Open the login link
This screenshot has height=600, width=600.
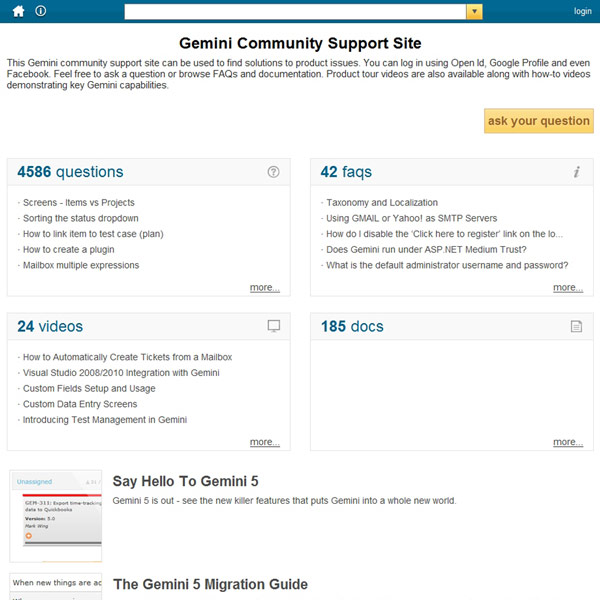582,11
